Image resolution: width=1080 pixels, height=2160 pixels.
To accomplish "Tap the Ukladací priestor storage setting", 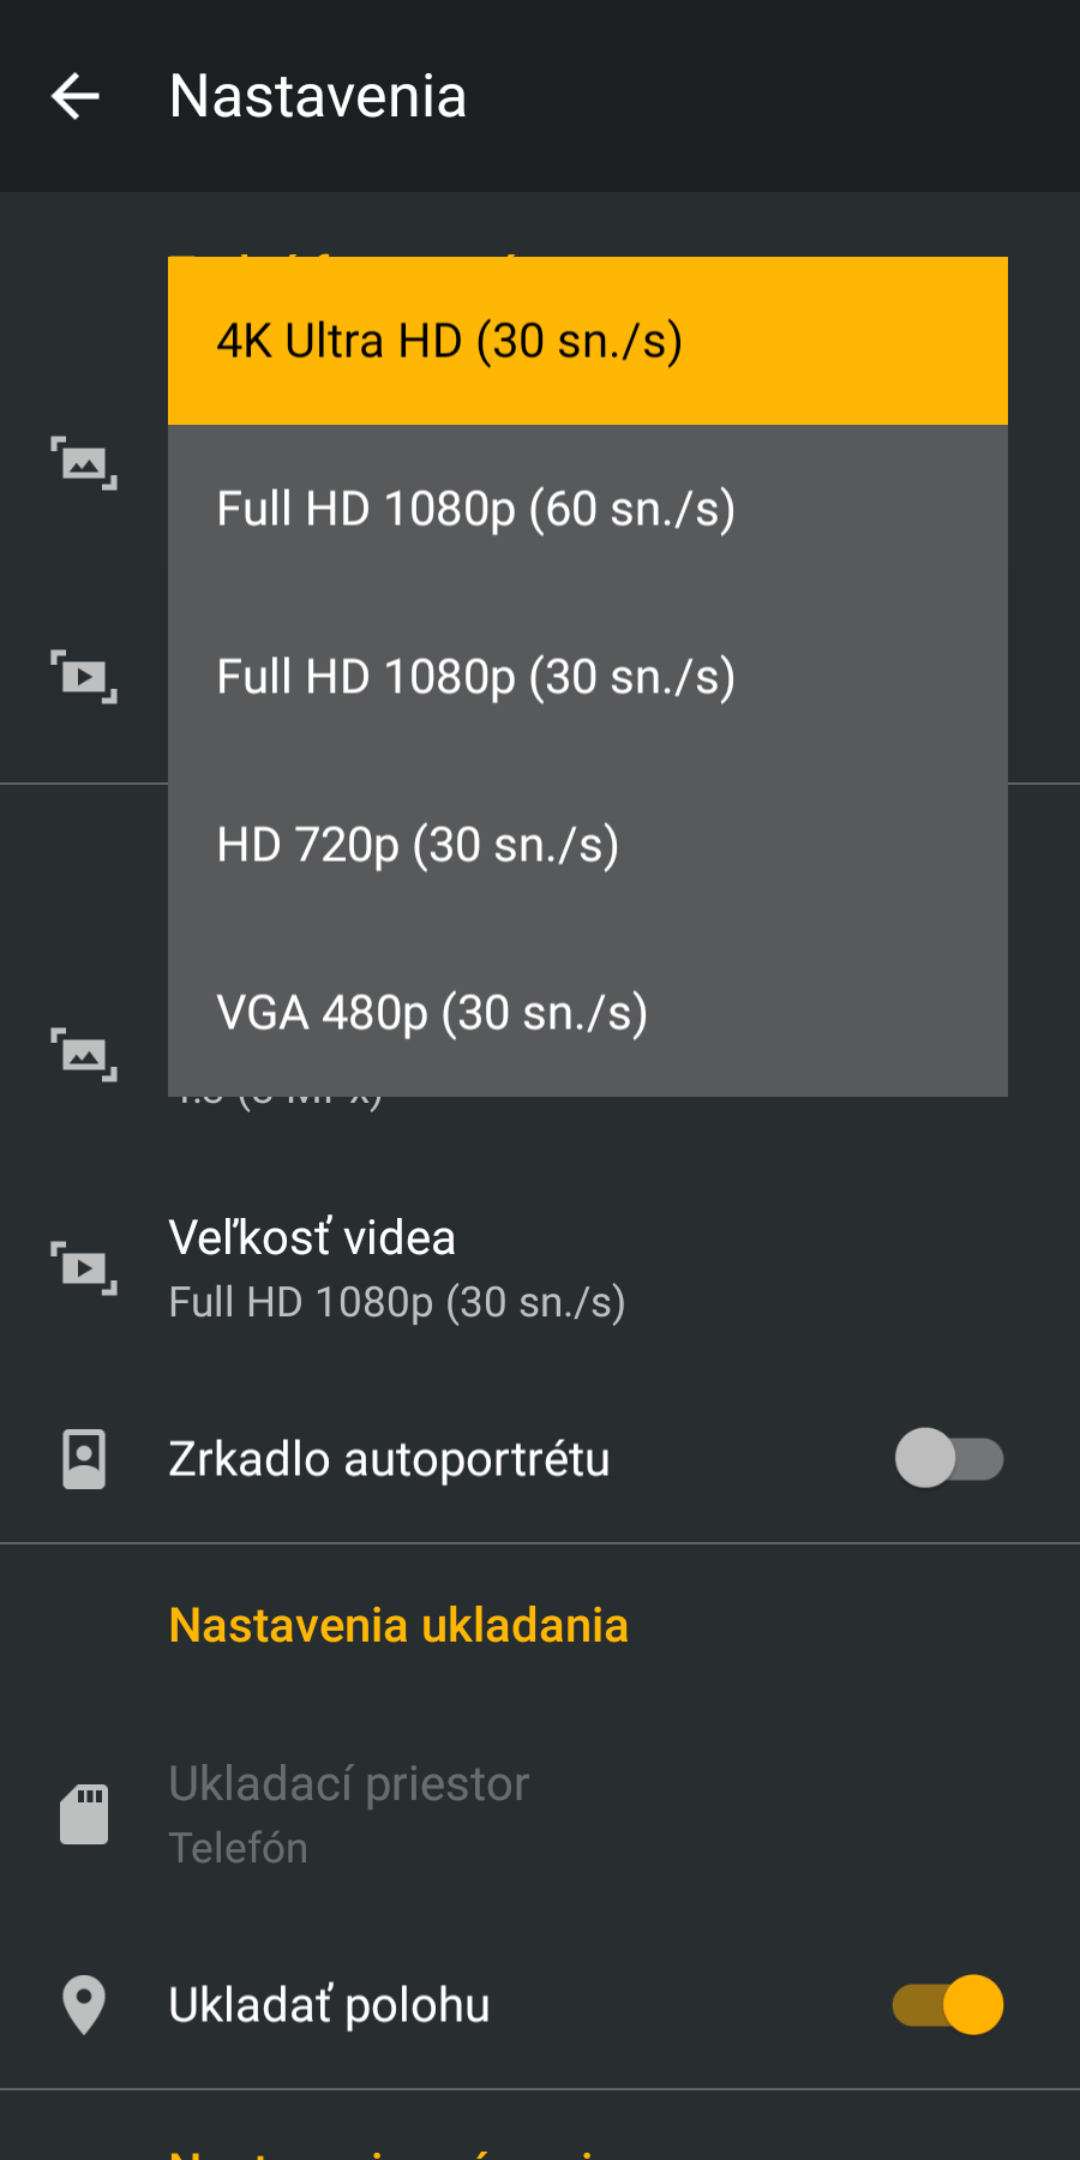I will (540, 1815).
